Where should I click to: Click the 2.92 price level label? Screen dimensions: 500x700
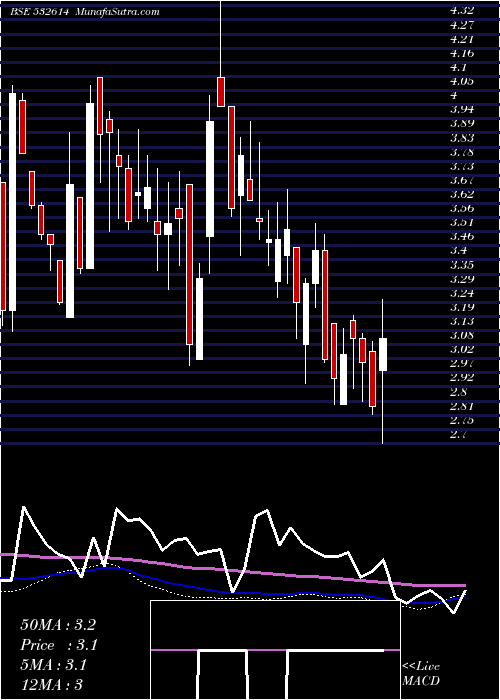point(462,378)
